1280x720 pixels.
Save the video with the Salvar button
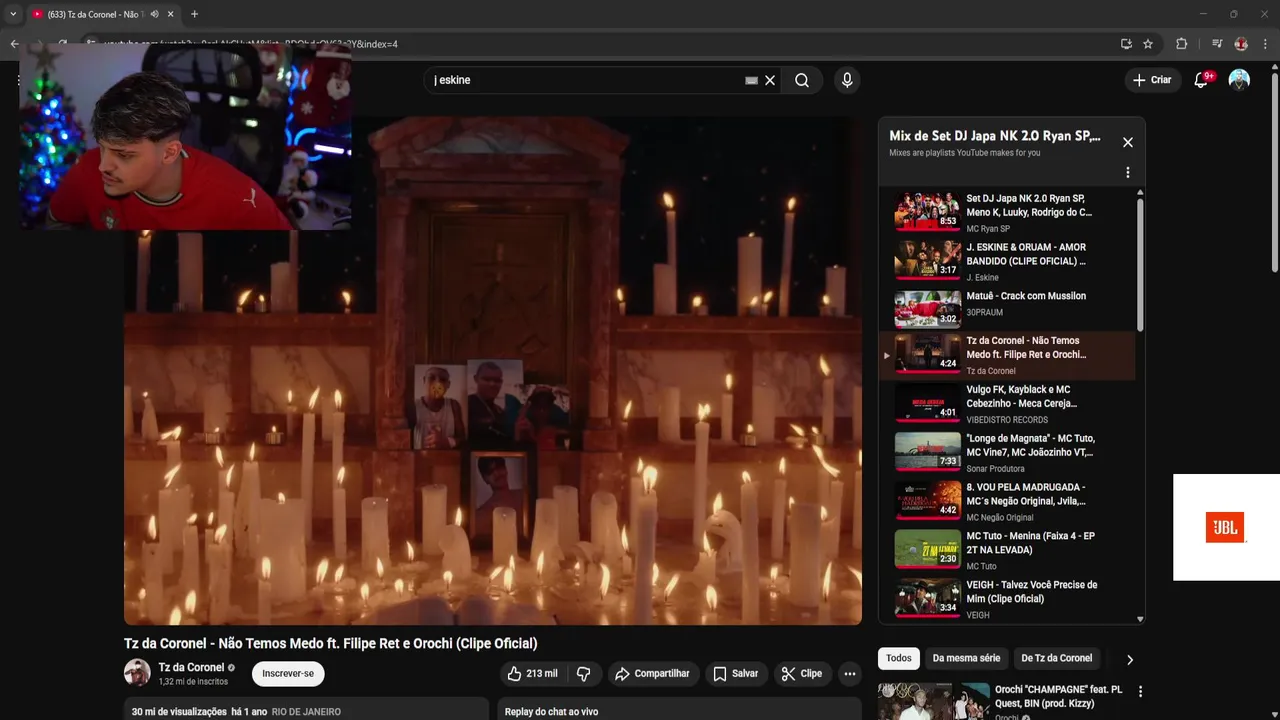tap(735, 674)
